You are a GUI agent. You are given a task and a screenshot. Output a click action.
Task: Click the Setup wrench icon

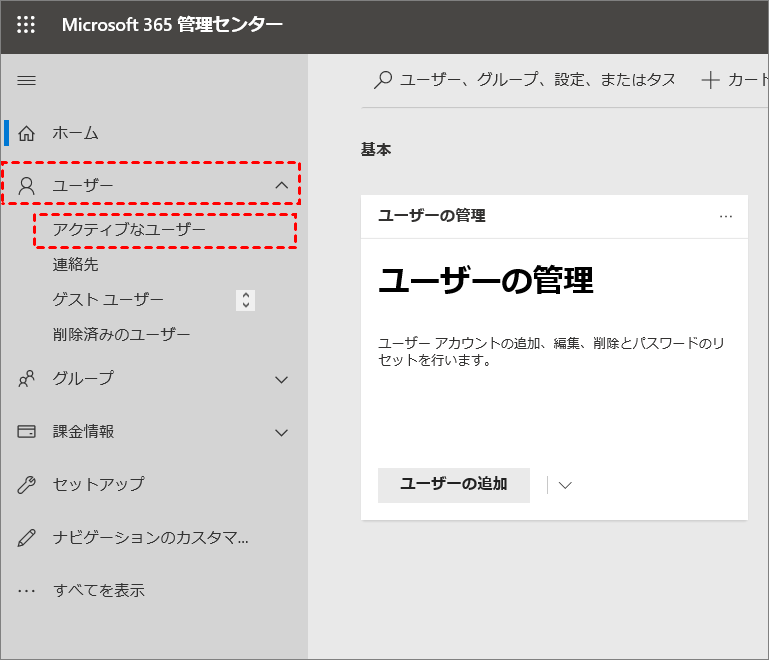26,484
